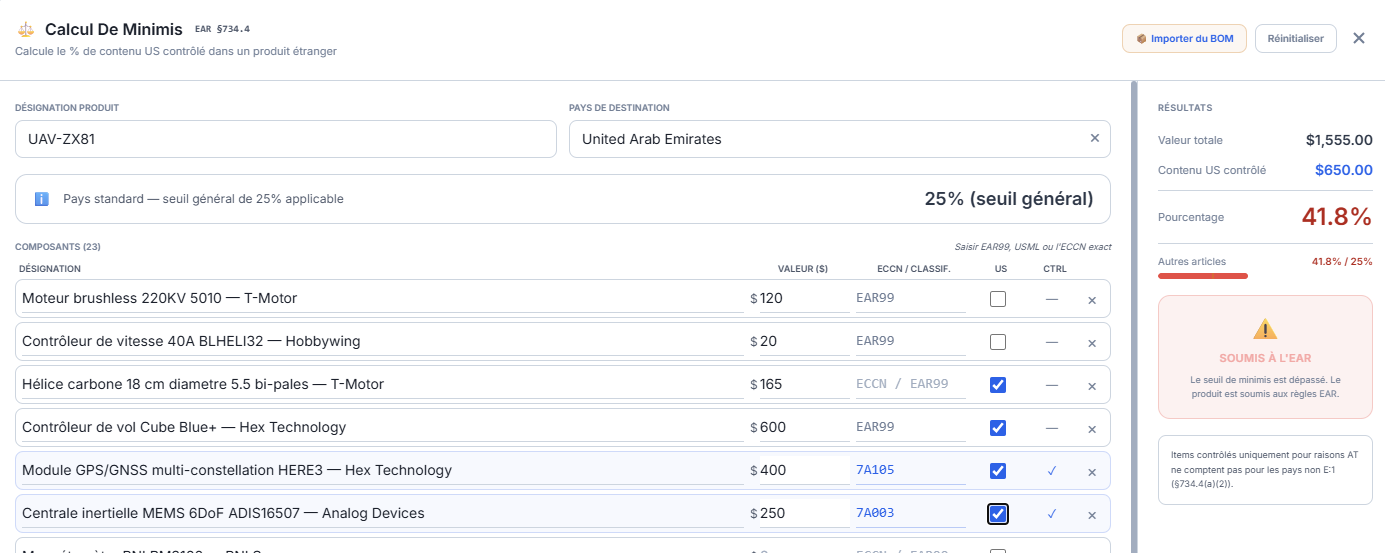Uncheck US for Centrale inertielle MEMS row

click(x=998, y=514)
